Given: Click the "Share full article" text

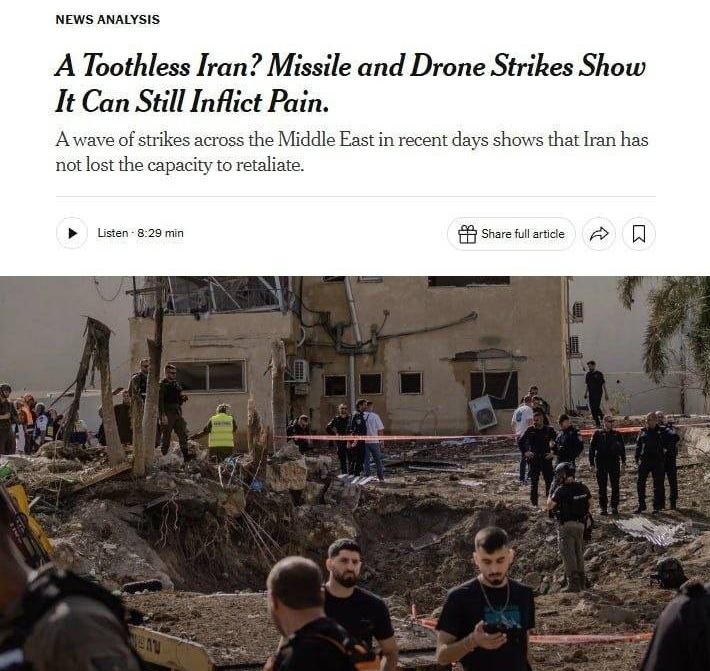Looking at the screenshot, I should [523, 234].
